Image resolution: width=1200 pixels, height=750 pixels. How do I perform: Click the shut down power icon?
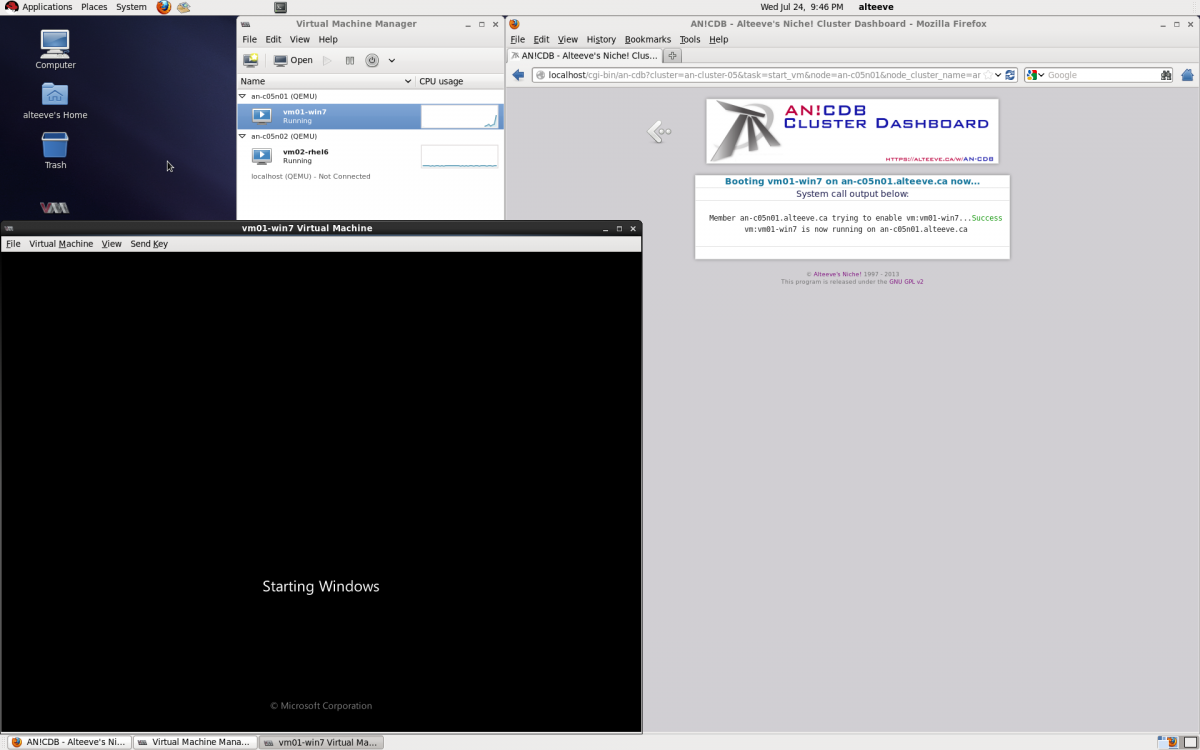click(x=372, y=60)
